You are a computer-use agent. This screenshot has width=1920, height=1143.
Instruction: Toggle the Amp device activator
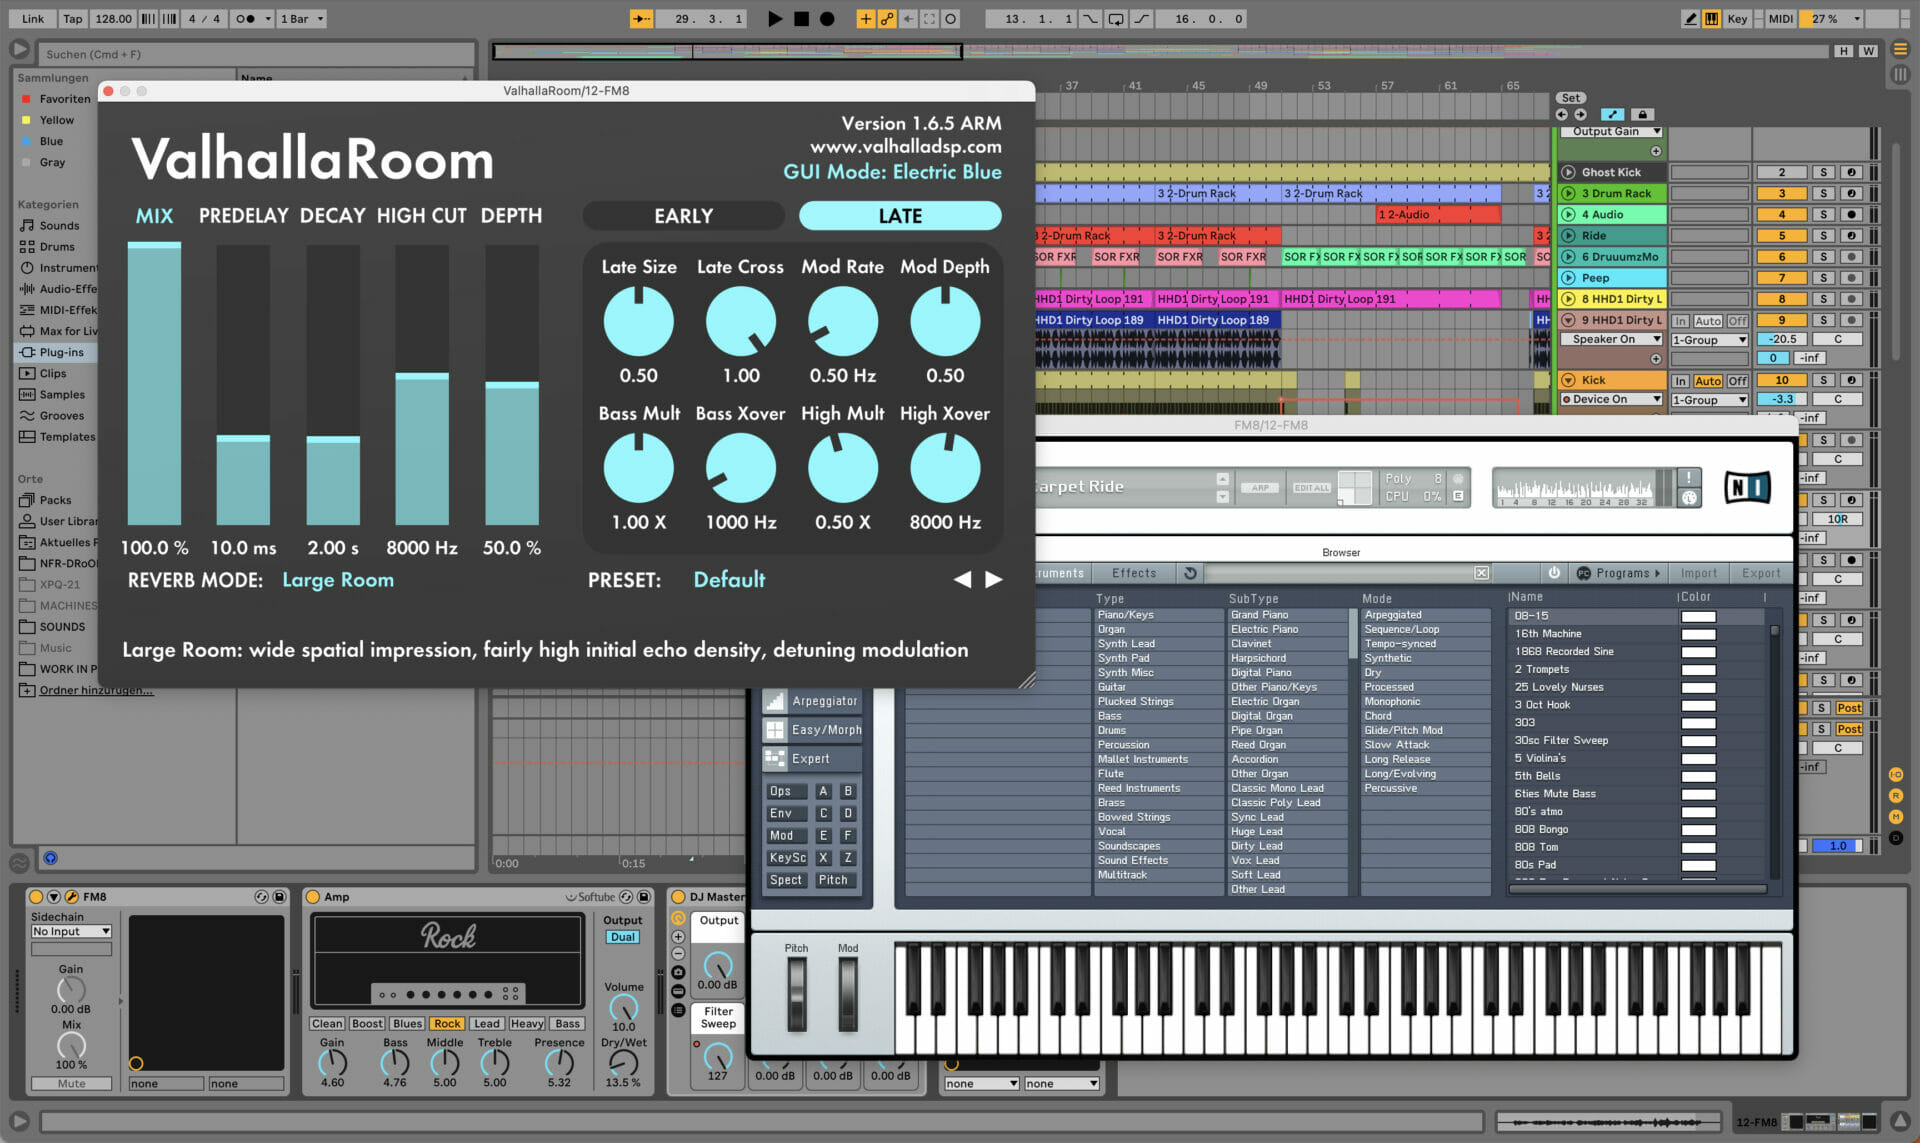(313, 897)
